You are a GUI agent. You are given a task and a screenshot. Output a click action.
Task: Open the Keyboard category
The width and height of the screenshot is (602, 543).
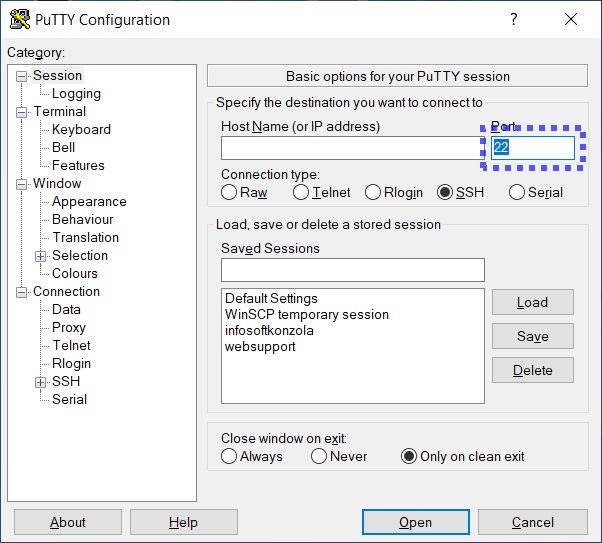(81, 129)
